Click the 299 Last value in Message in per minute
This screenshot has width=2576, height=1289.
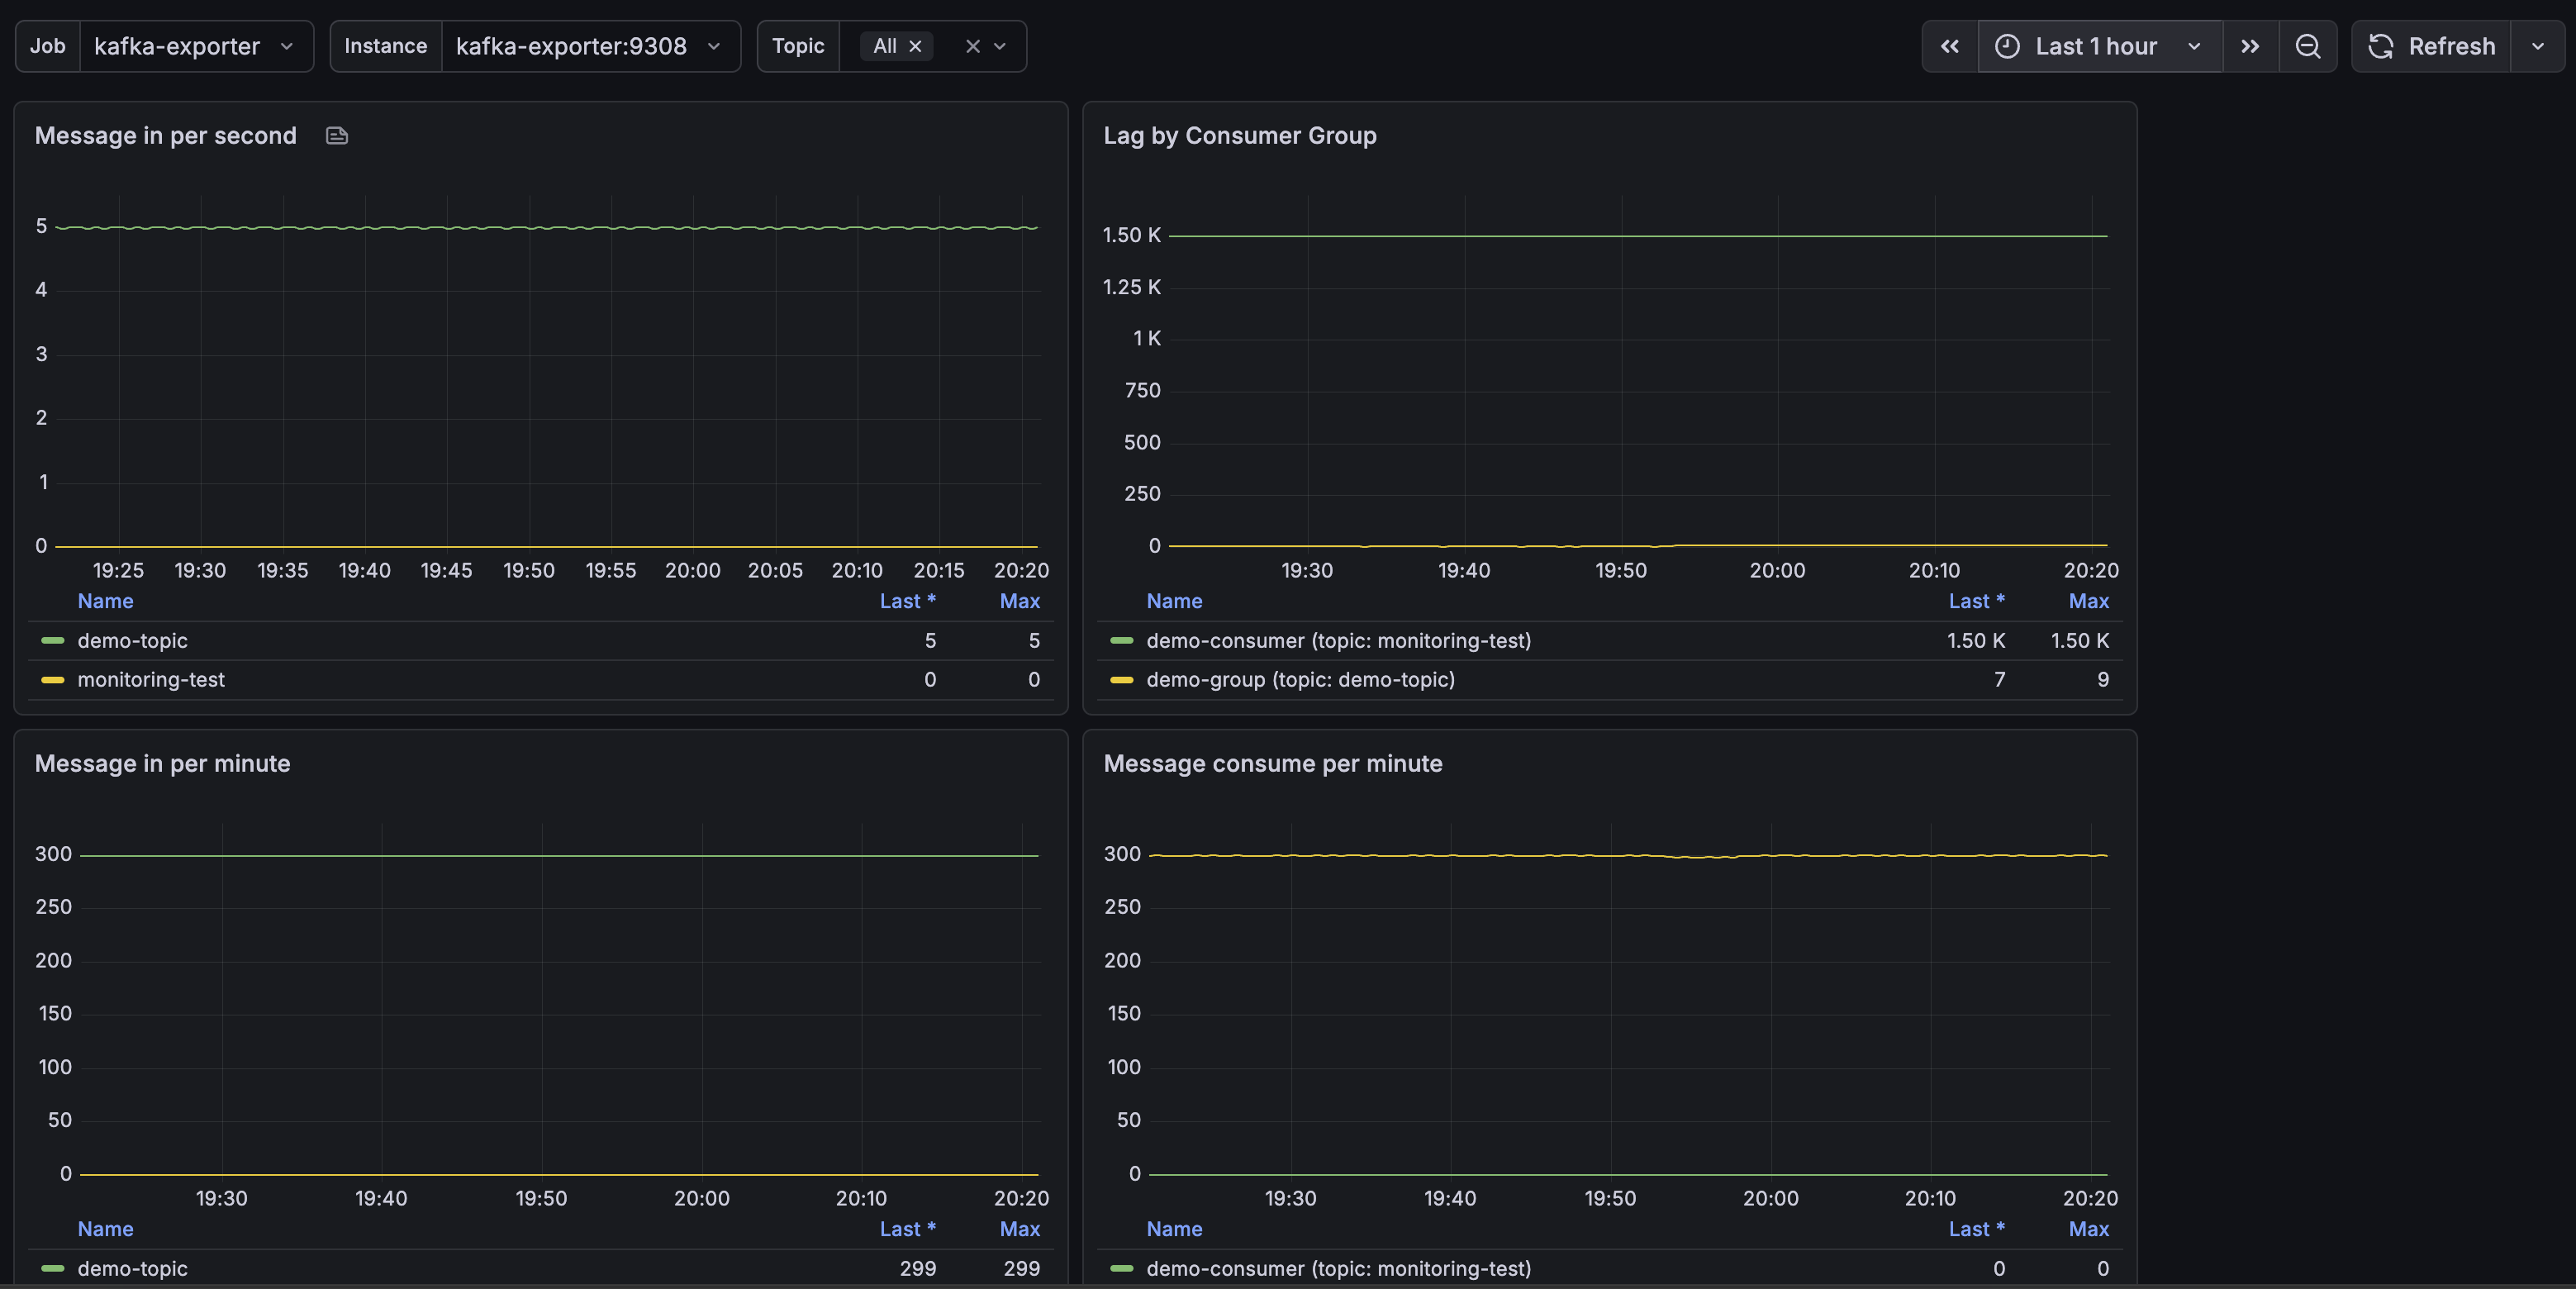pos(918,1269)
